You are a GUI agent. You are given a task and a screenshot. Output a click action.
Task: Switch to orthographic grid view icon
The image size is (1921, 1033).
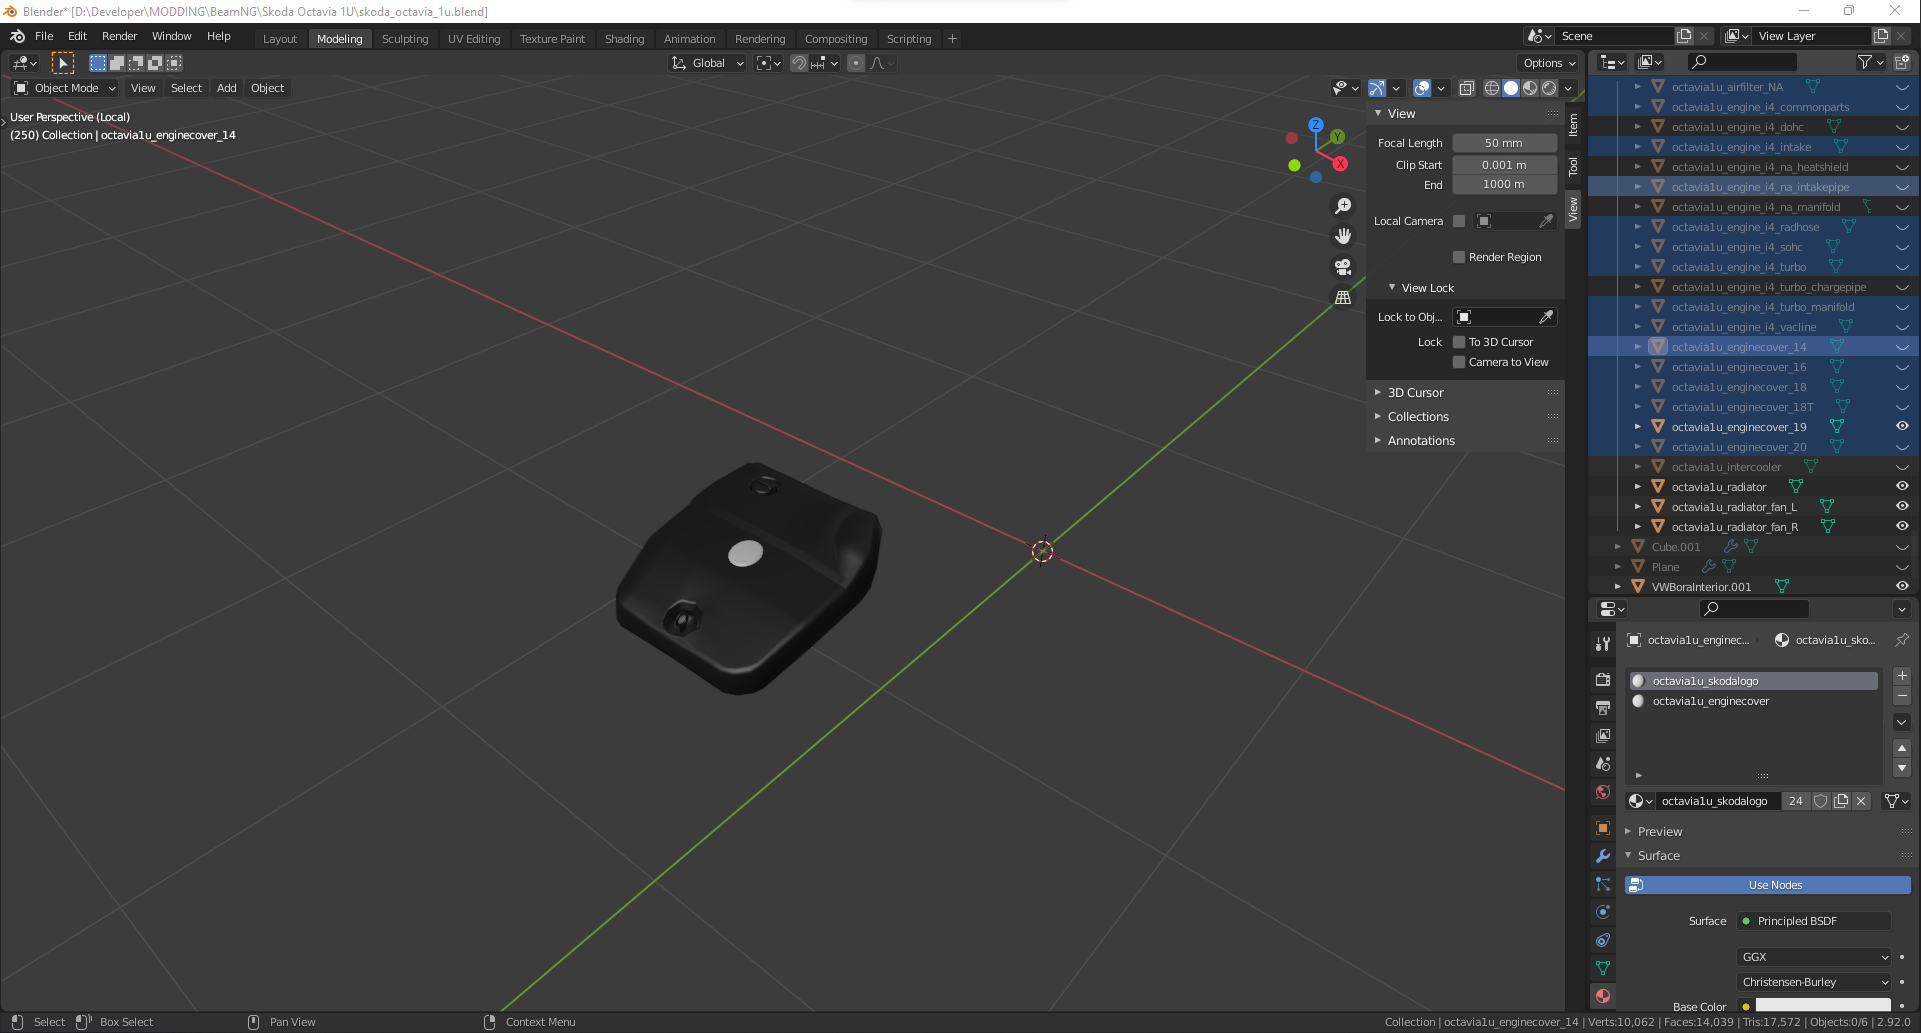[x=1343, y=298]
